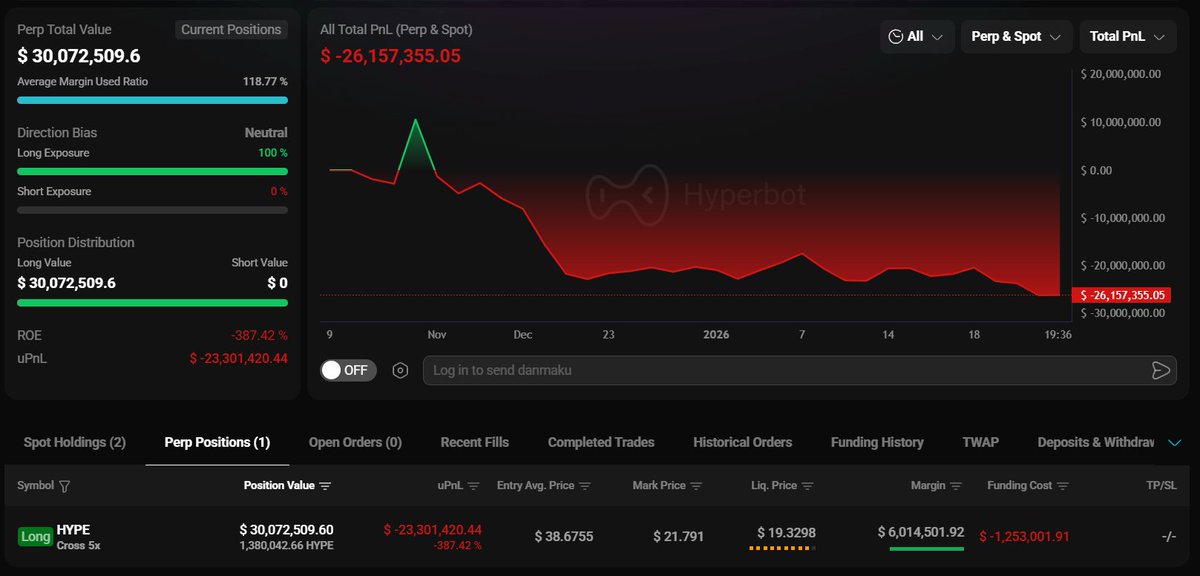Toggle the danmaku OFF switch
1200x576 pixels.
pos(348,370)
